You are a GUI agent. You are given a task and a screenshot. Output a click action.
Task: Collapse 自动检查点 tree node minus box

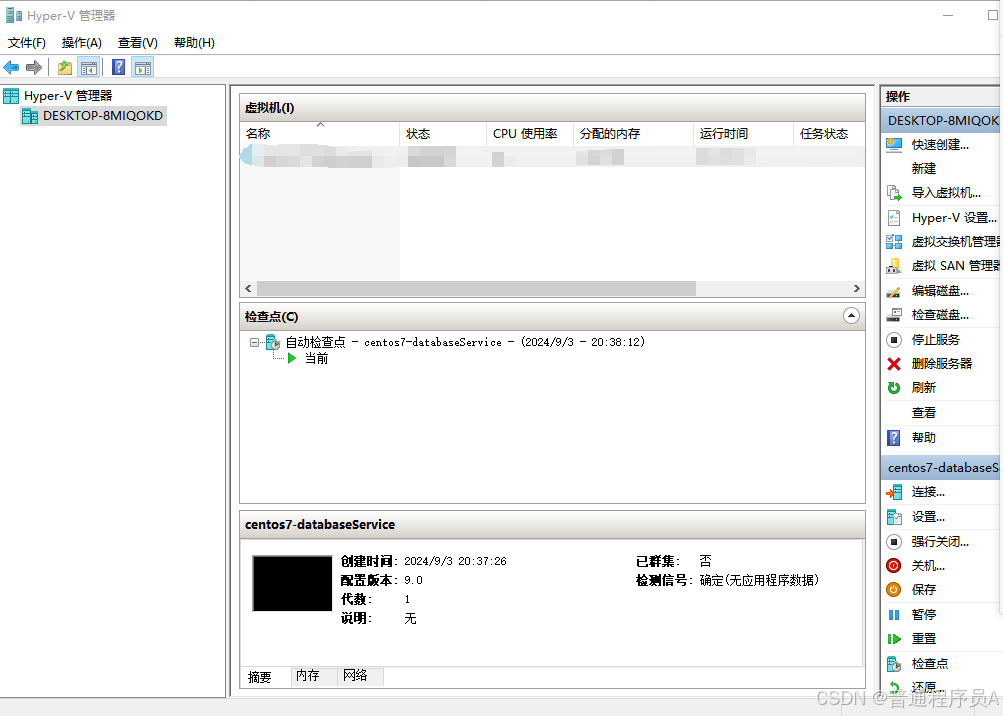(254, 342)
